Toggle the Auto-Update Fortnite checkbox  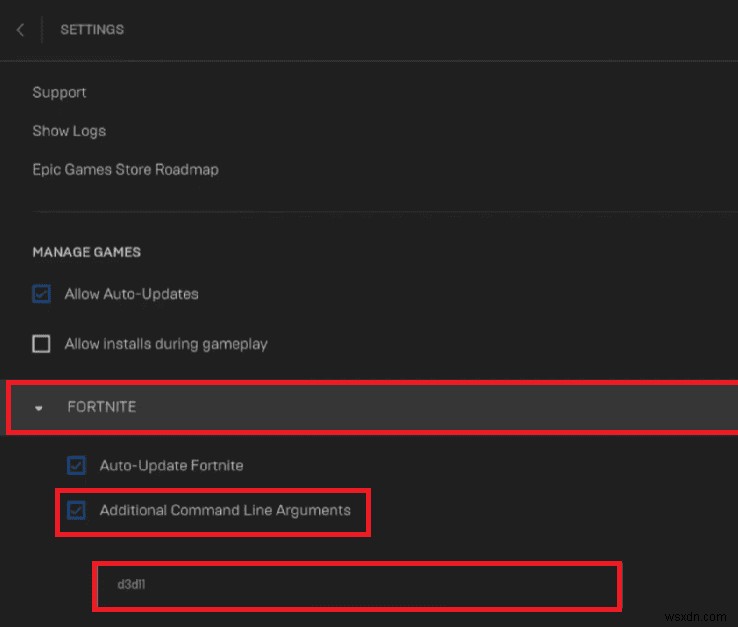[x=76, y=465]
